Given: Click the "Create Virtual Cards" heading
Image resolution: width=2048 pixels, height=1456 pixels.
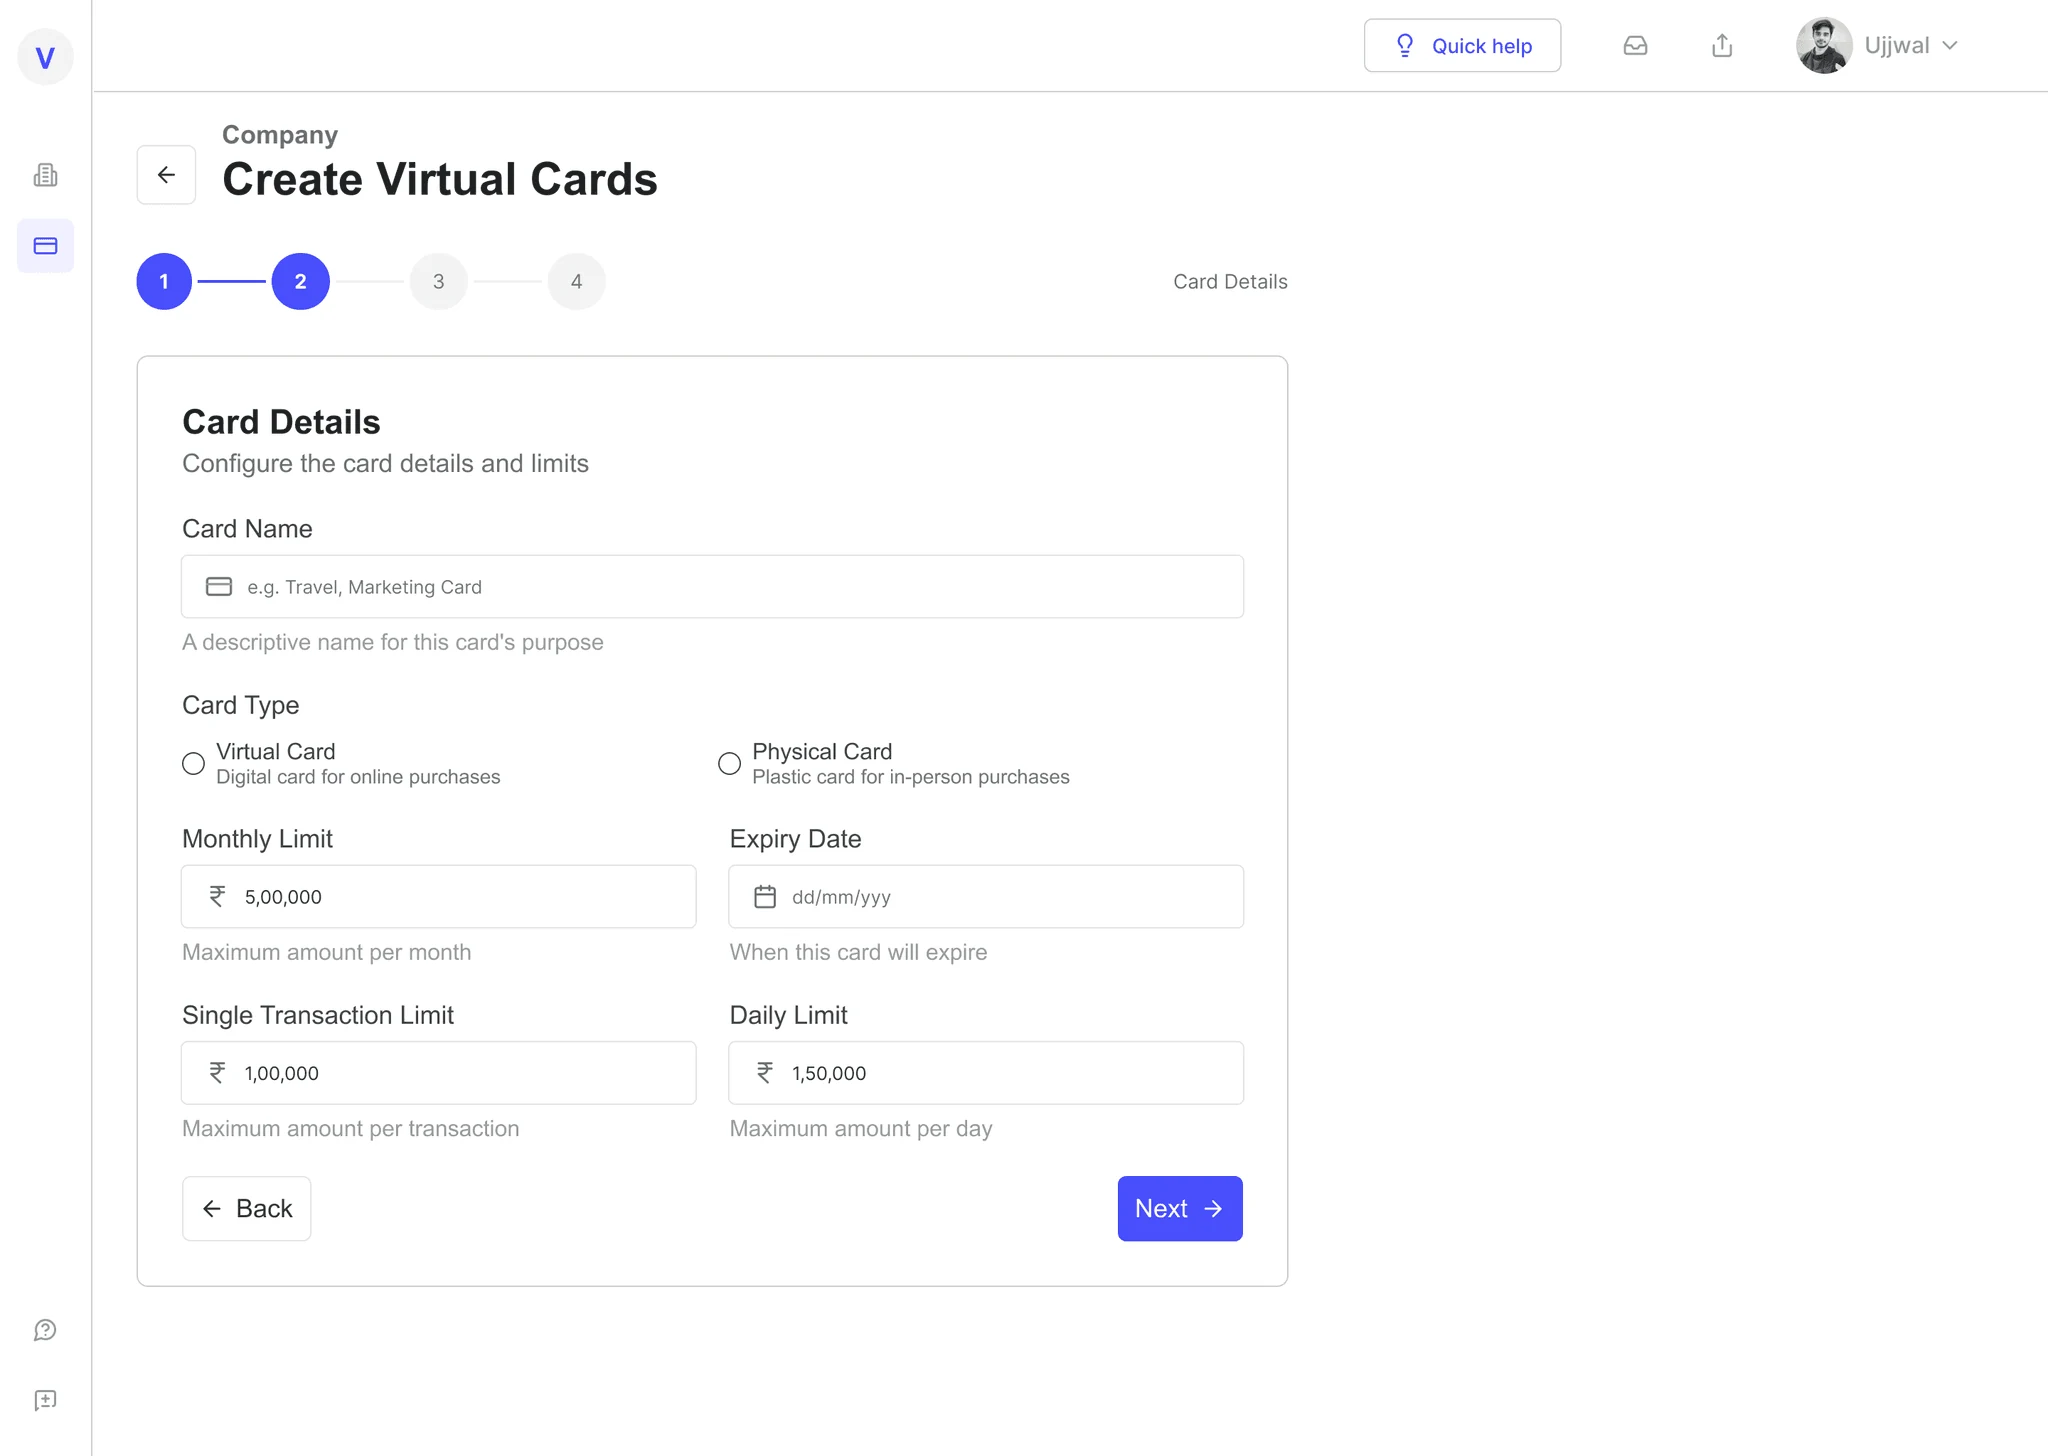Looking at the screenshot, I should pos(440,180).
